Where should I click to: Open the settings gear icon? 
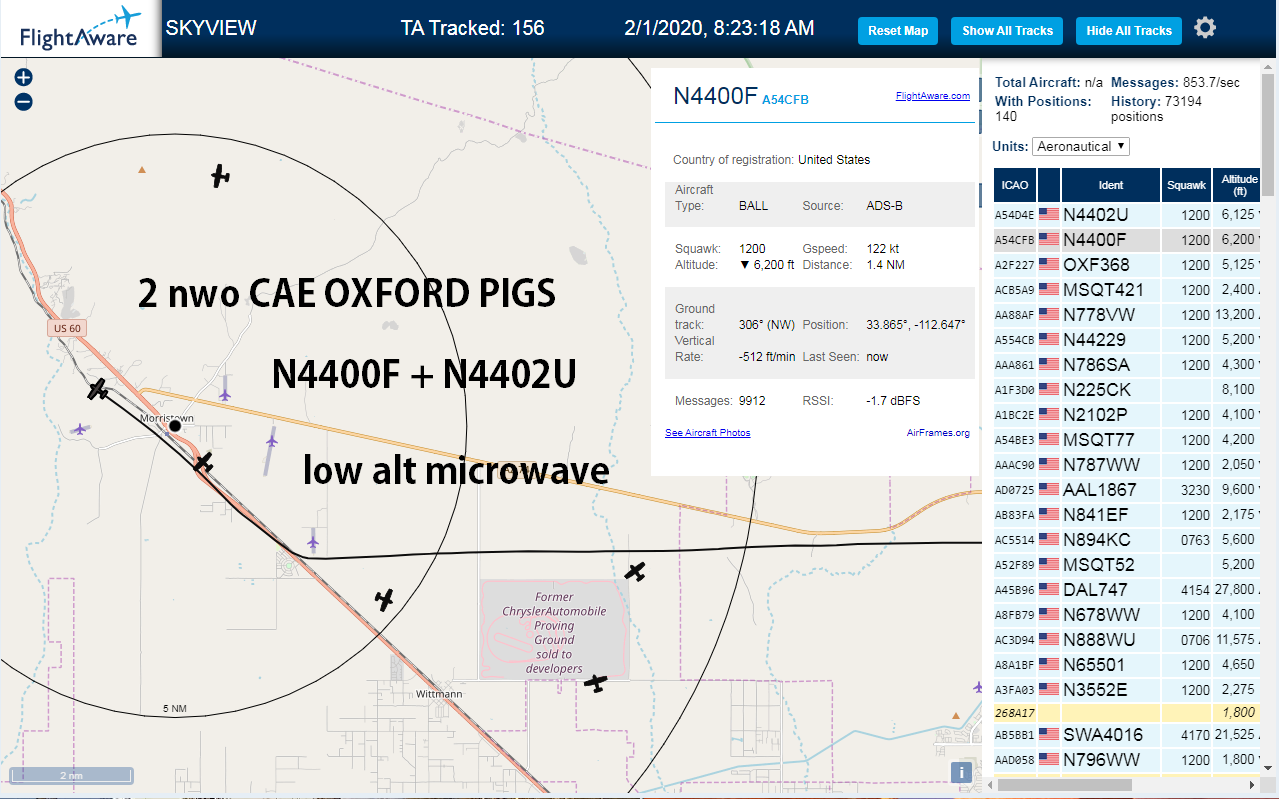(x=1205, y=28)
